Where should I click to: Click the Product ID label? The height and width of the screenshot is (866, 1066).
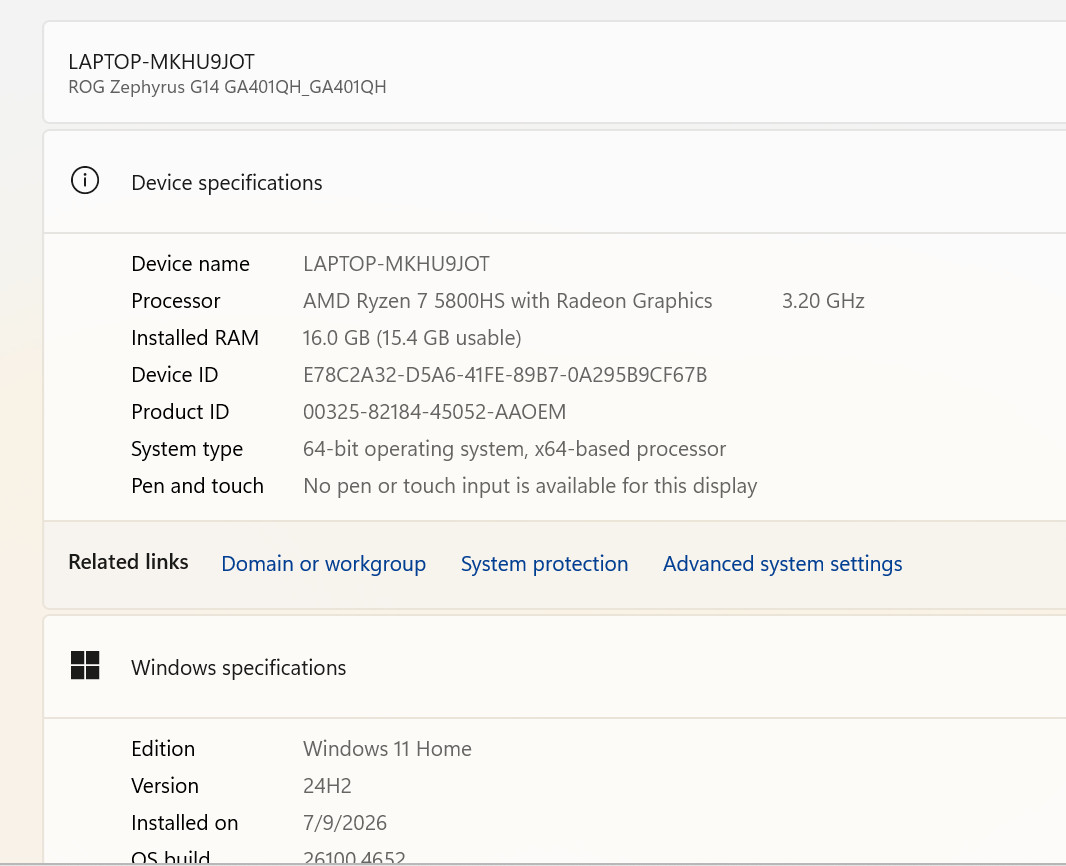180,412
